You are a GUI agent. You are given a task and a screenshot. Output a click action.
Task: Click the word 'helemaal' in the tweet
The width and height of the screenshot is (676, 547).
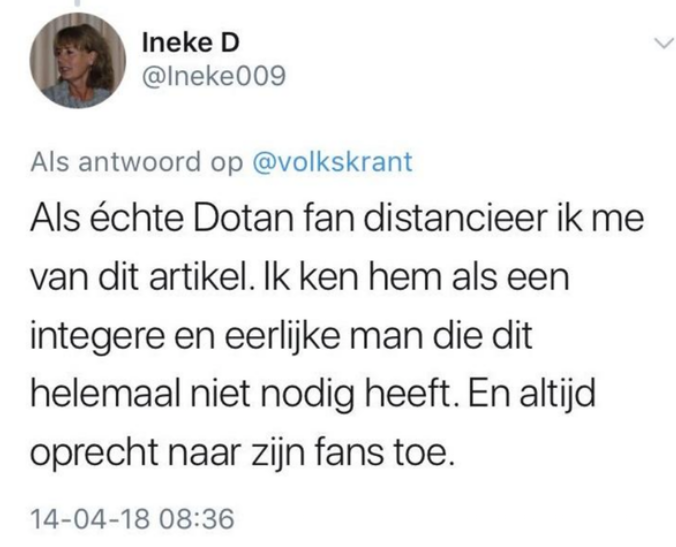click(x=105, y=394)
